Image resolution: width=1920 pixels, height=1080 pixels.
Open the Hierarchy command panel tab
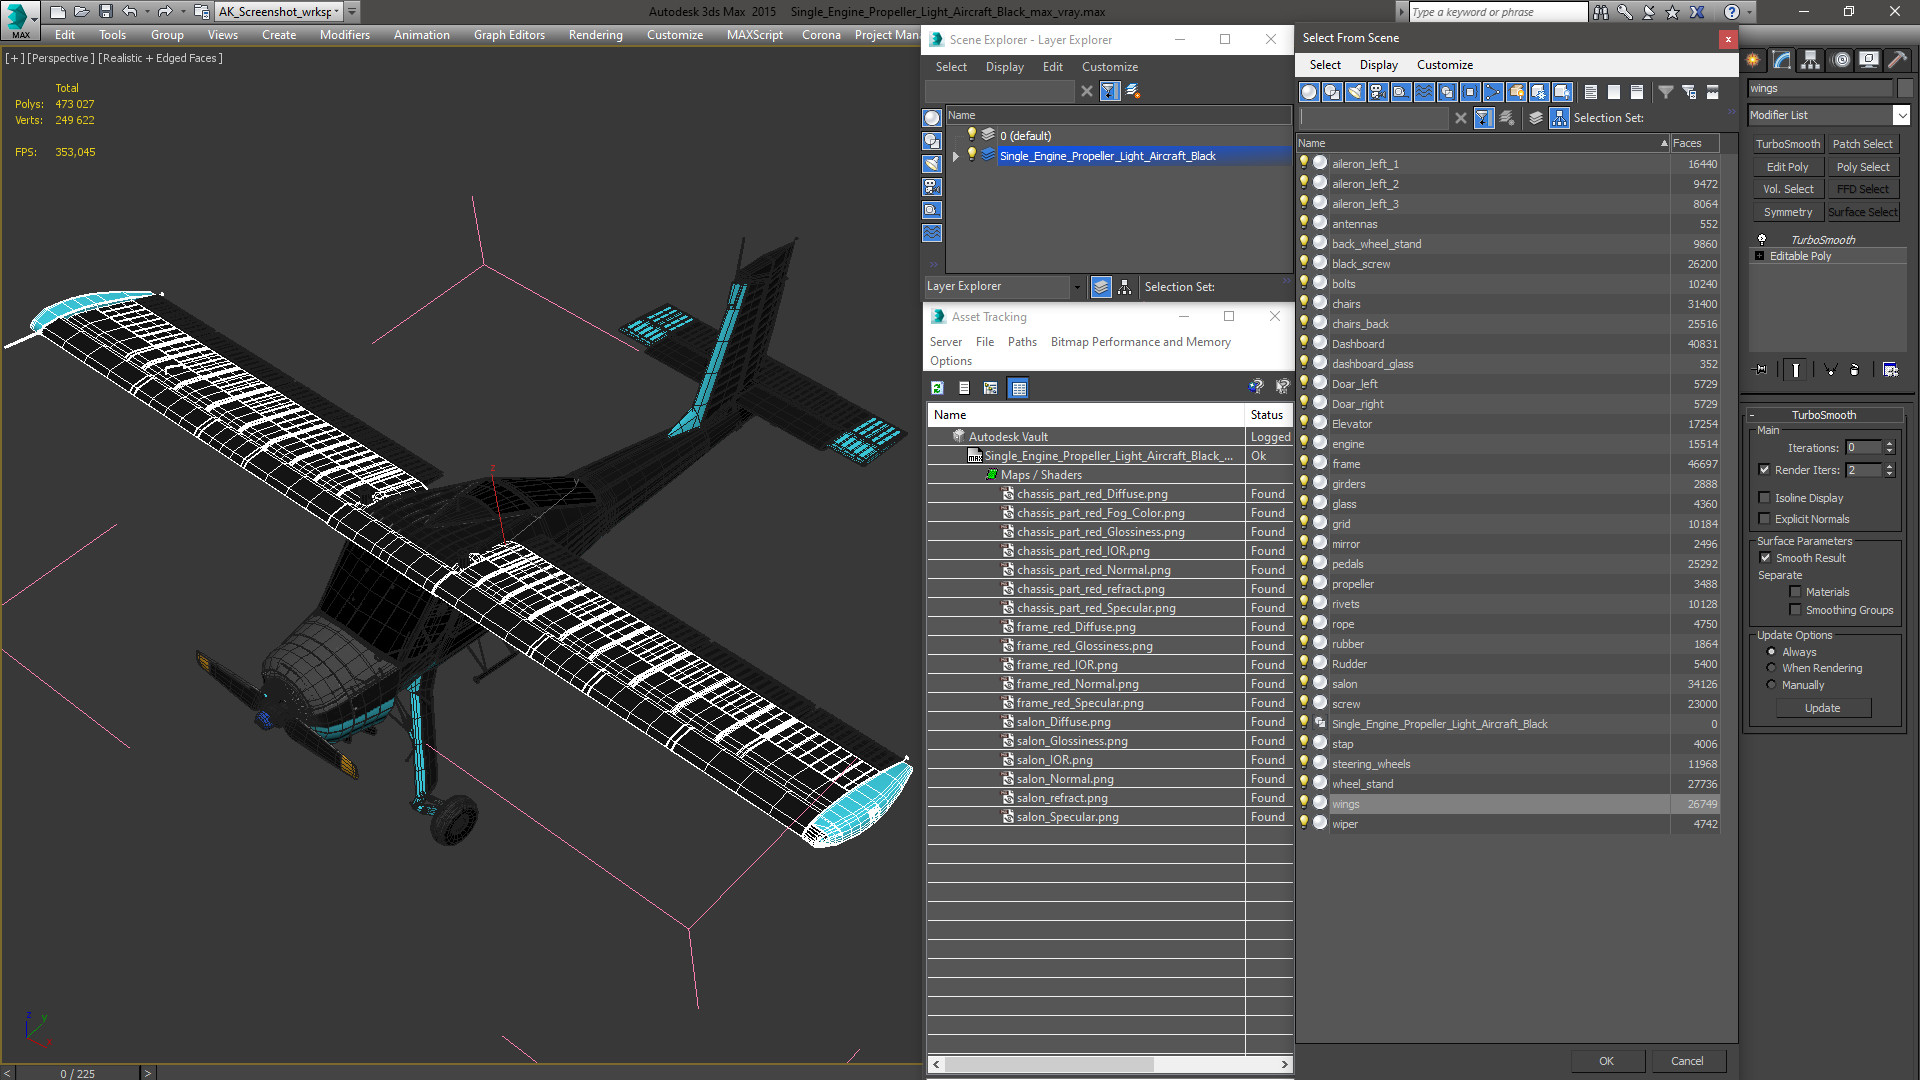click(1810, 60)
